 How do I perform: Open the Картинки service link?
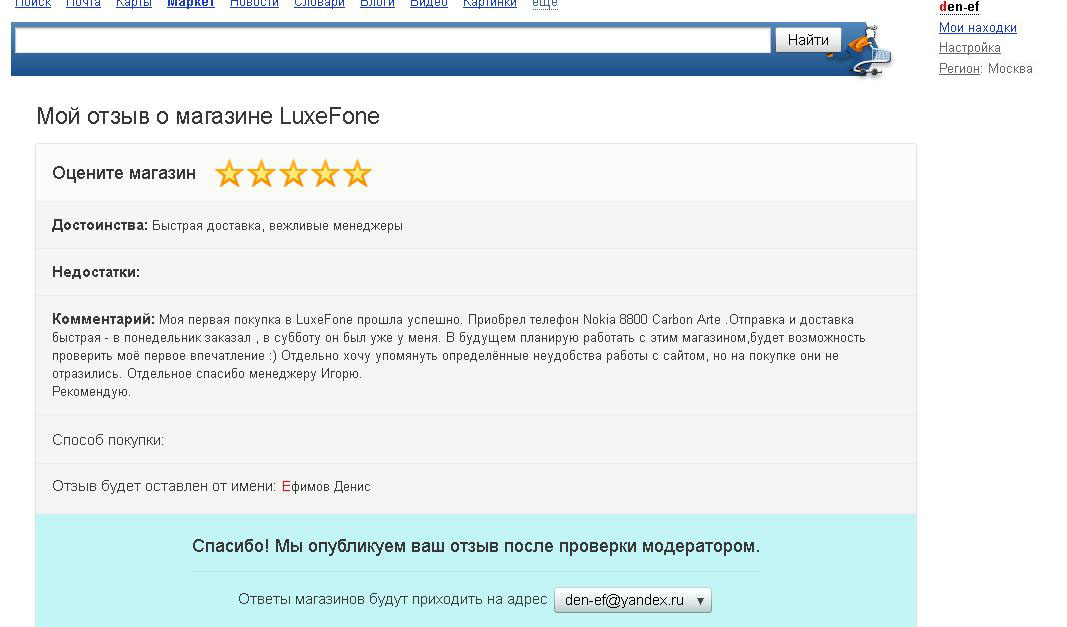pyautogui.click(x=489, y=3)
